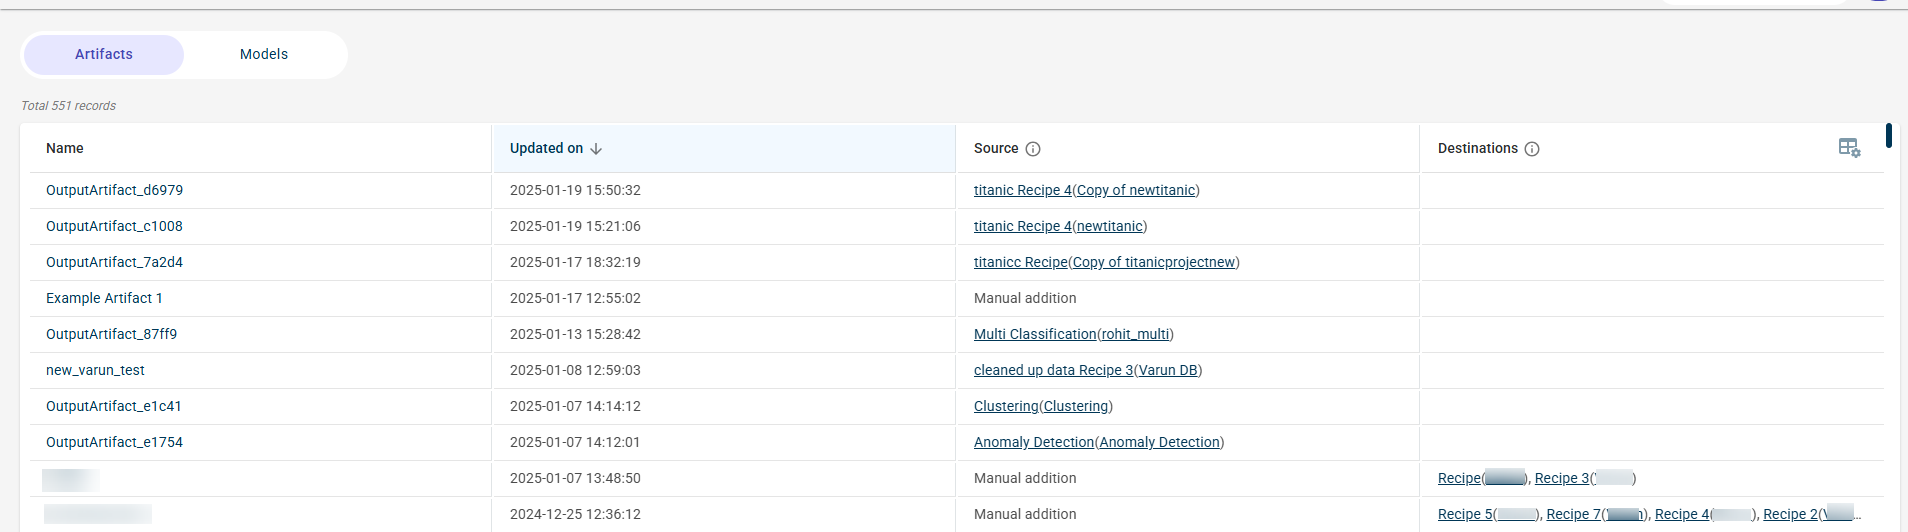Open the OutputArtifact_7a2d4 entry
1908x532 pixels.
click(x=114, y=262)
